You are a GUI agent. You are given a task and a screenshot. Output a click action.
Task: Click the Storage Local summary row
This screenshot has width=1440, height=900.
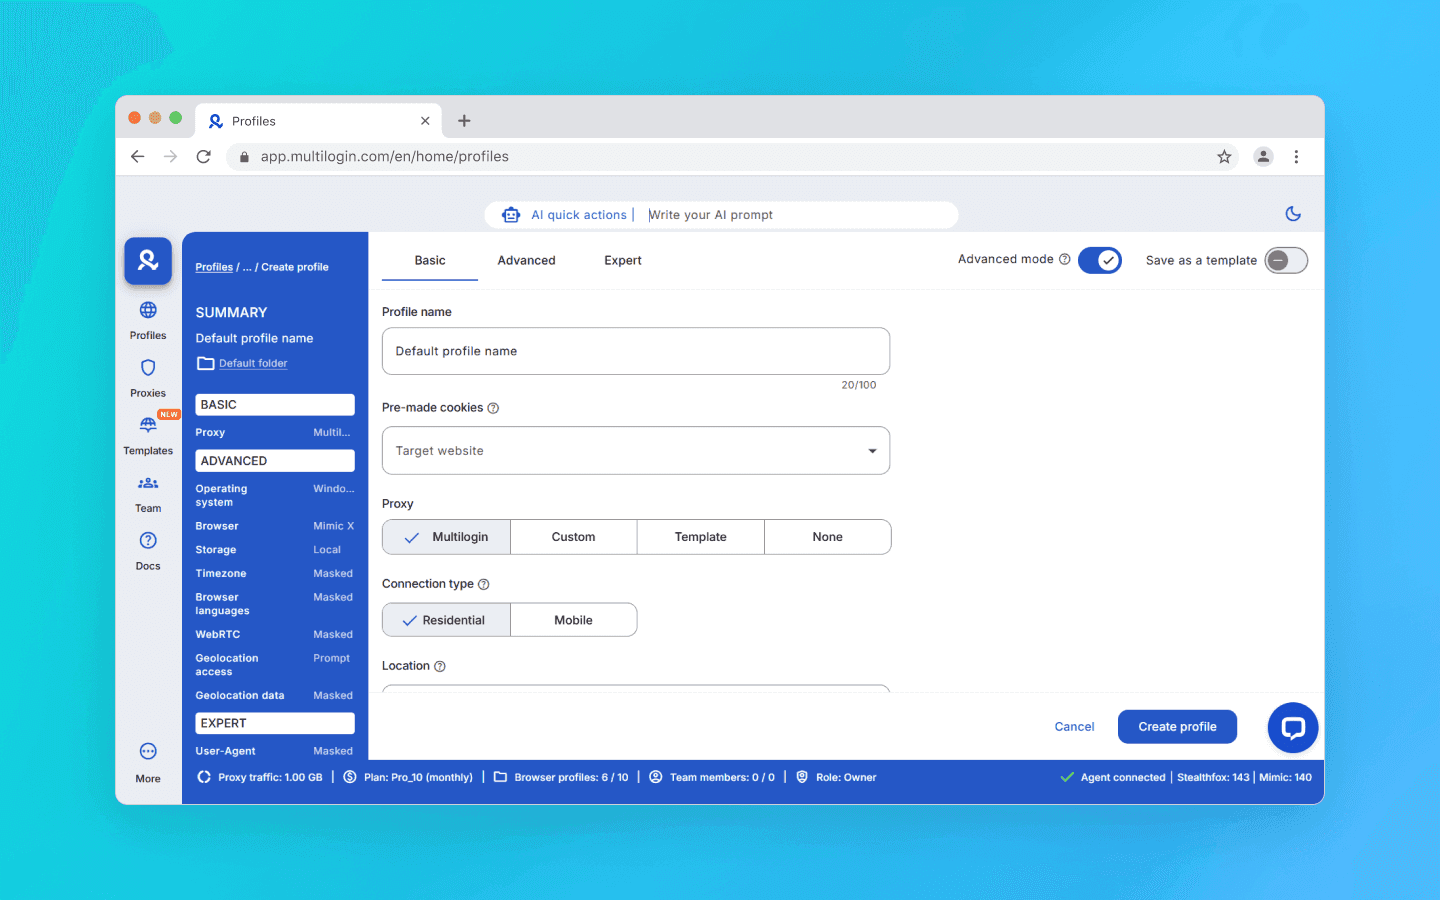click(x=275, y=550)
